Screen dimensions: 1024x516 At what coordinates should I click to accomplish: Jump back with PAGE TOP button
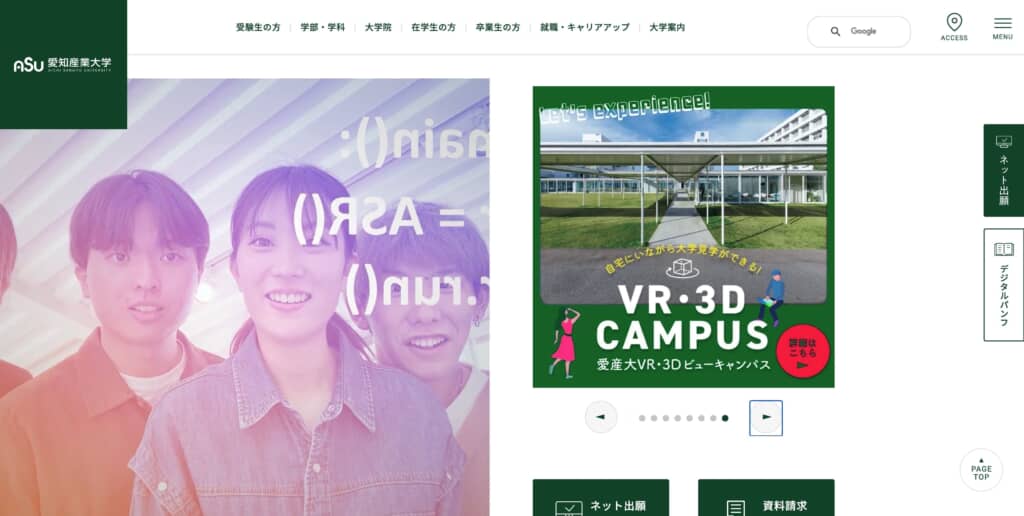(981, 470)
